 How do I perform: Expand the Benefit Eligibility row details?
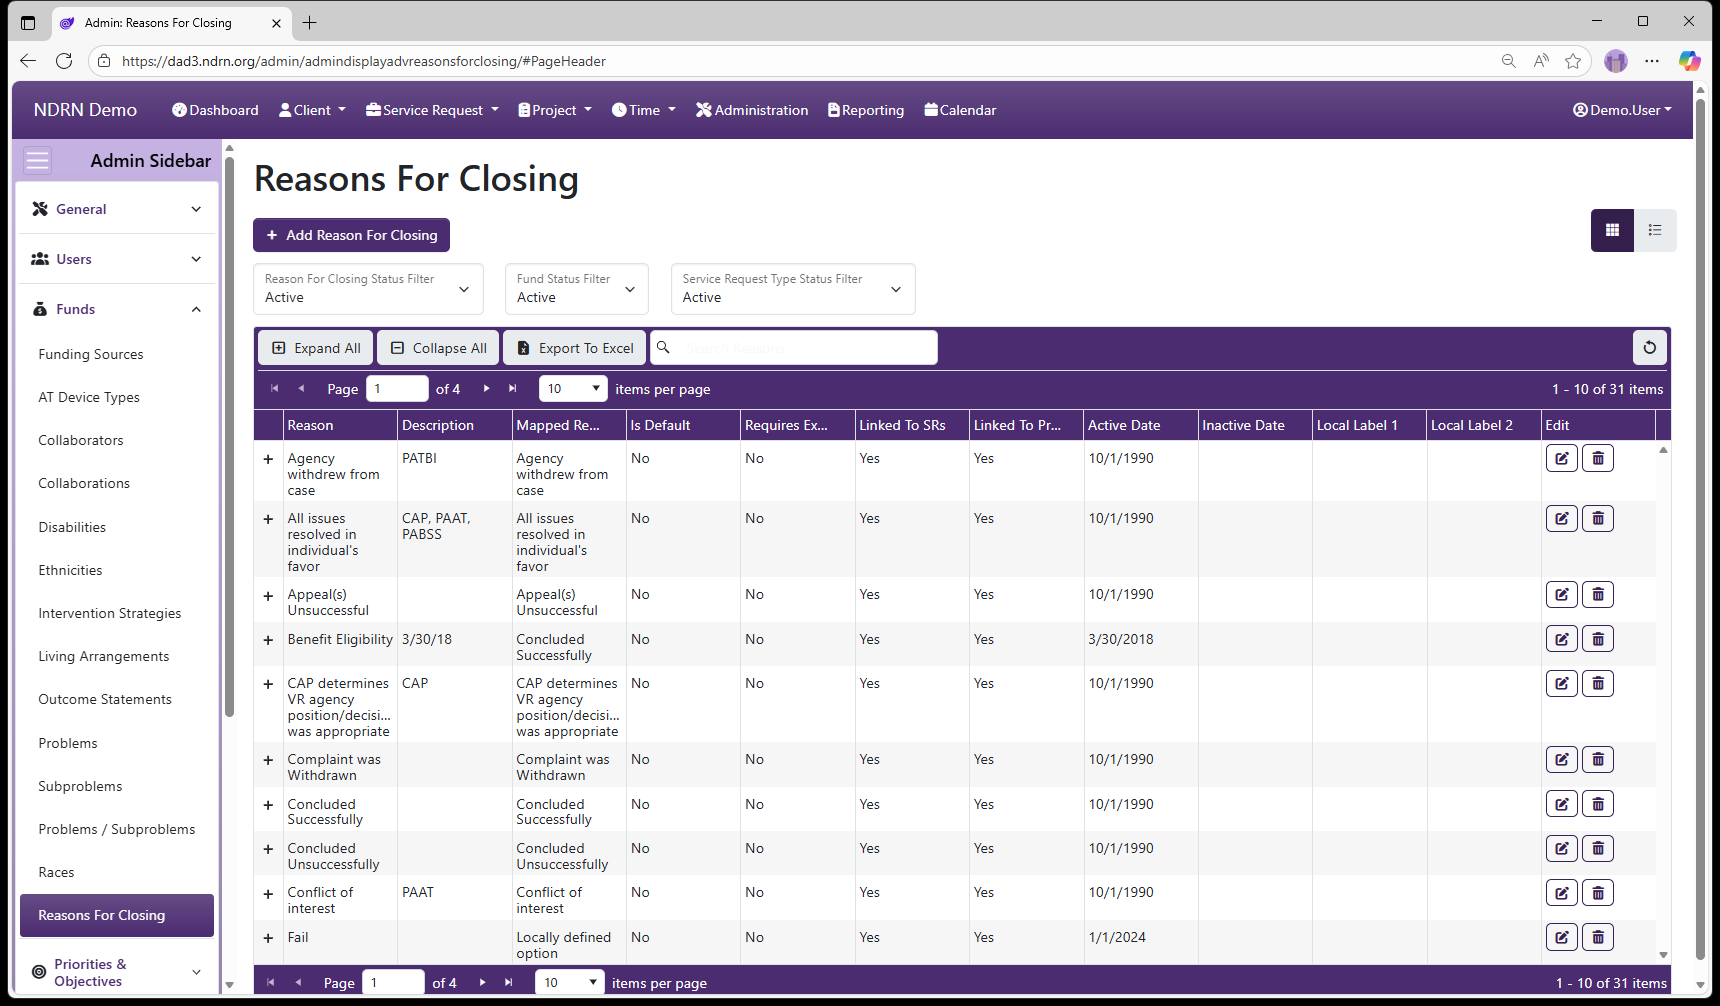(268, 640)
